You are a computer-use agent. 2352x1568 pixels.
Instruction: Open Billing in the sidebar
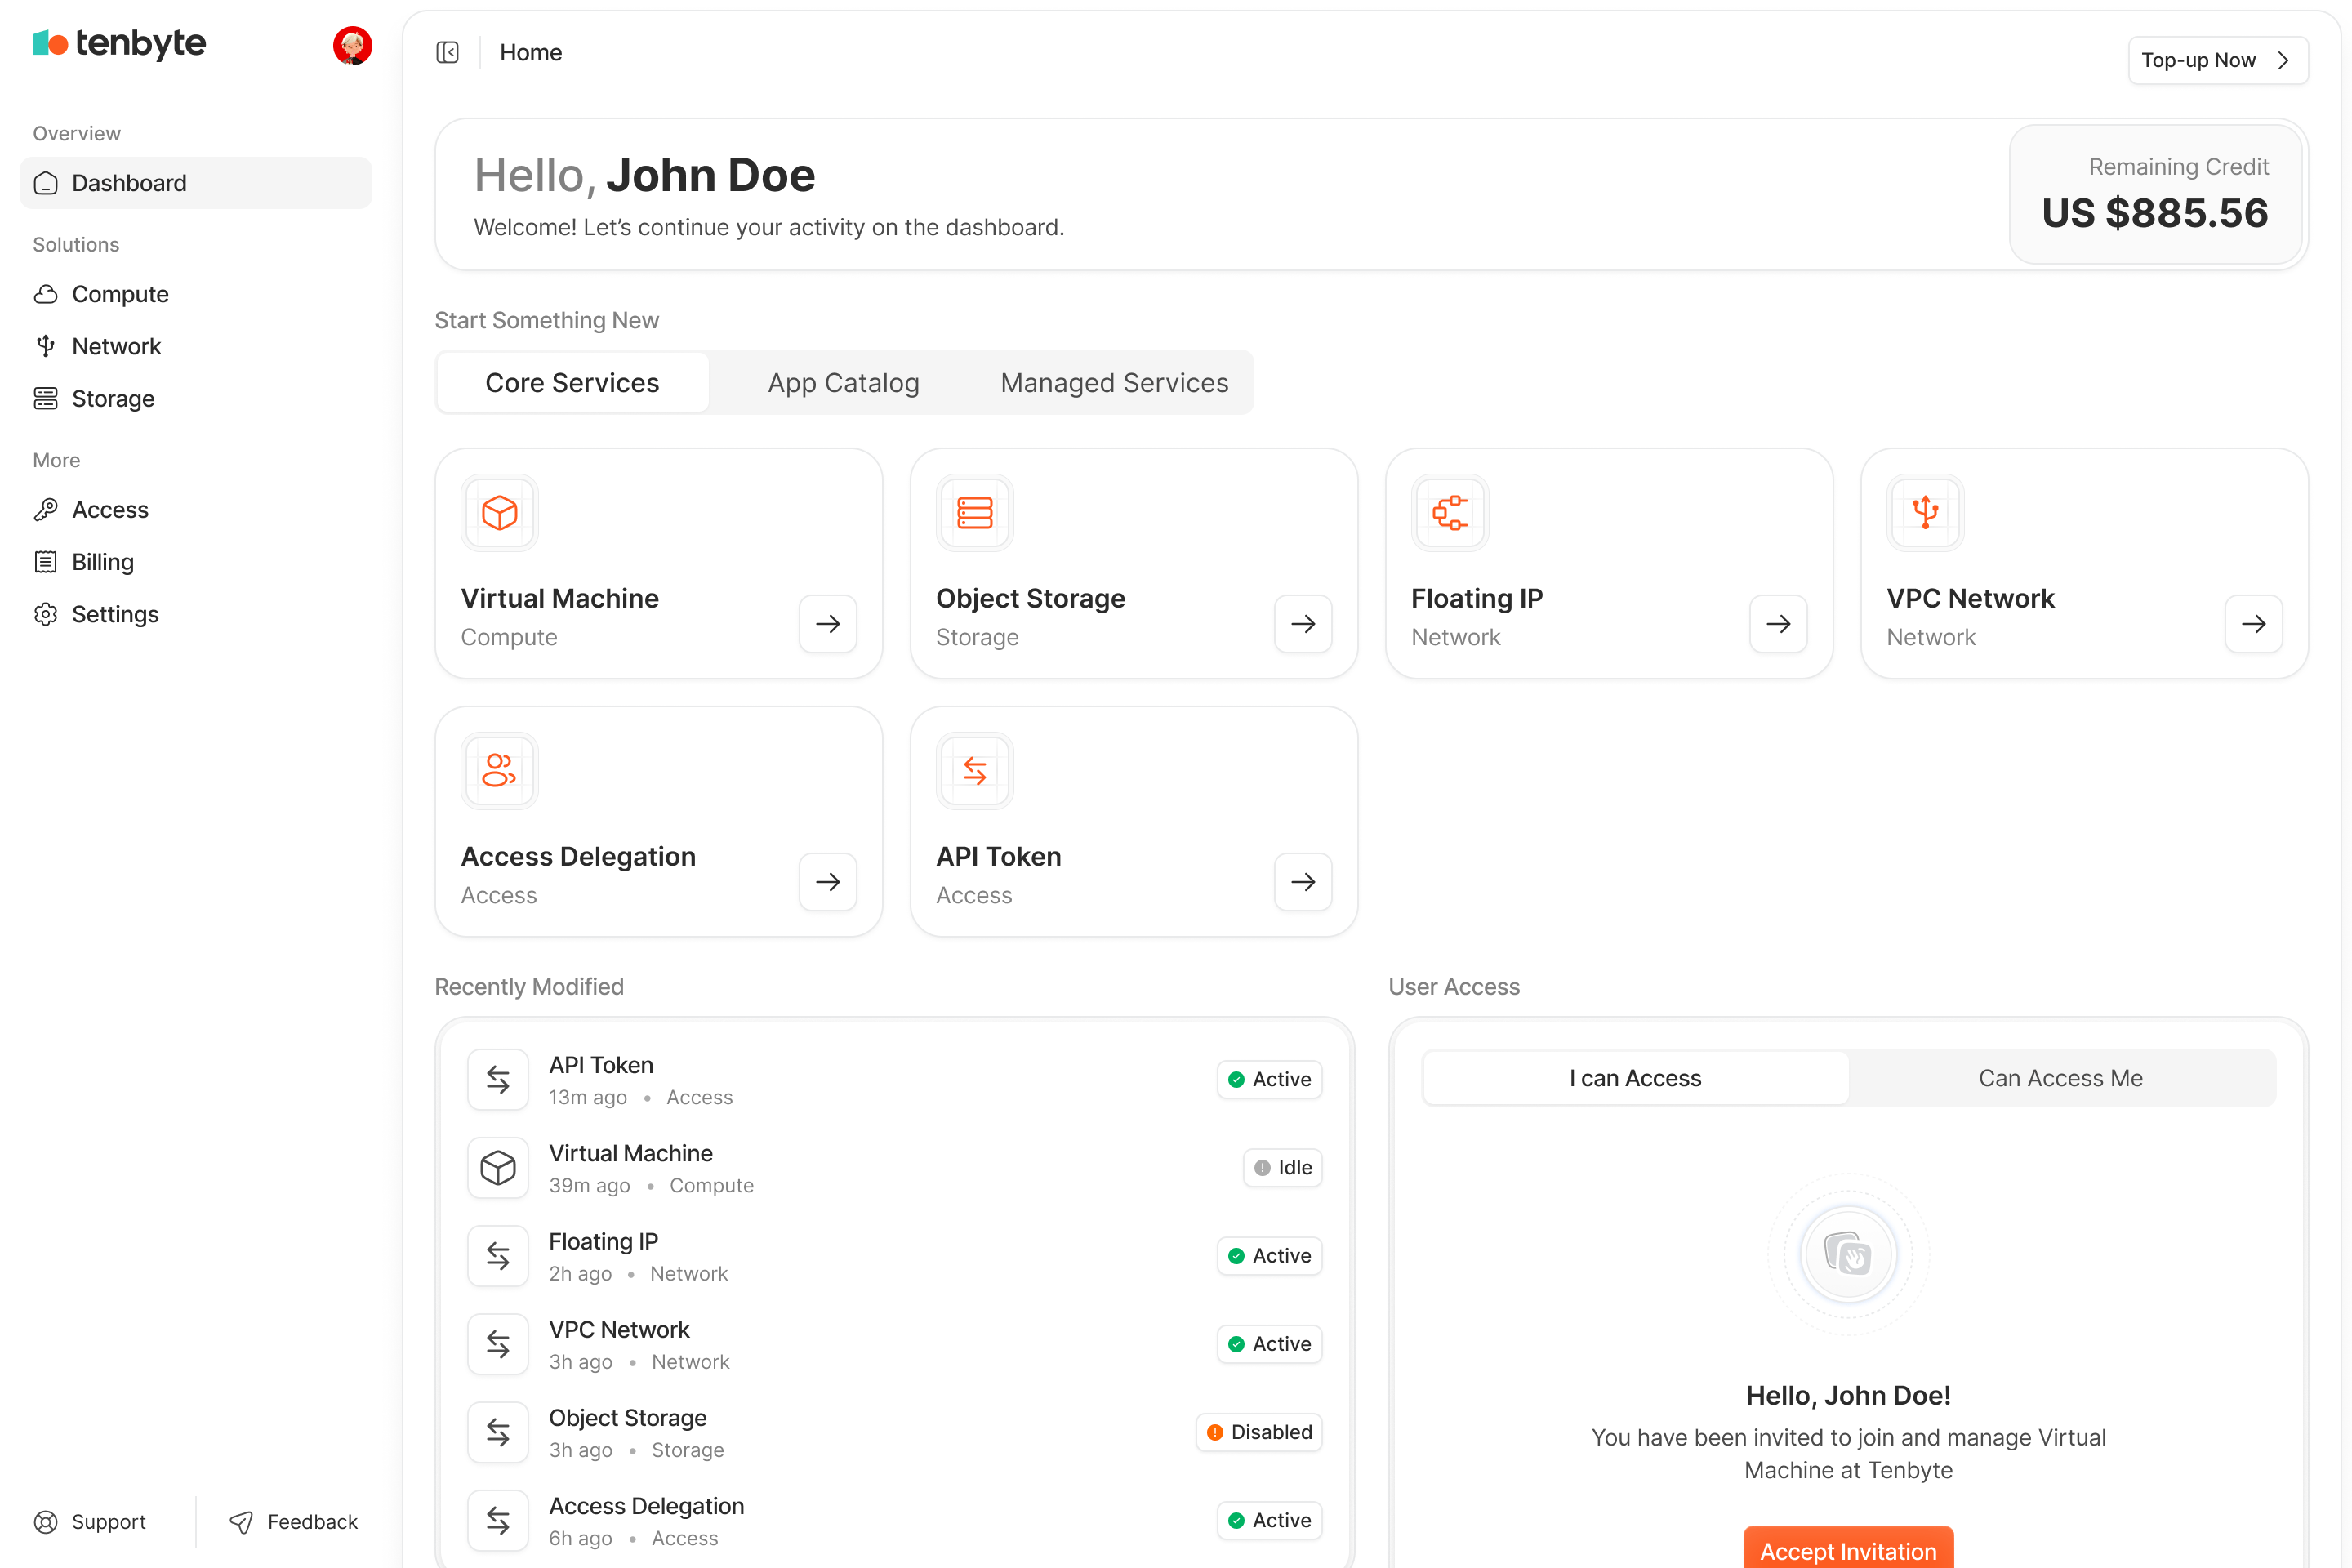(102, 562)
